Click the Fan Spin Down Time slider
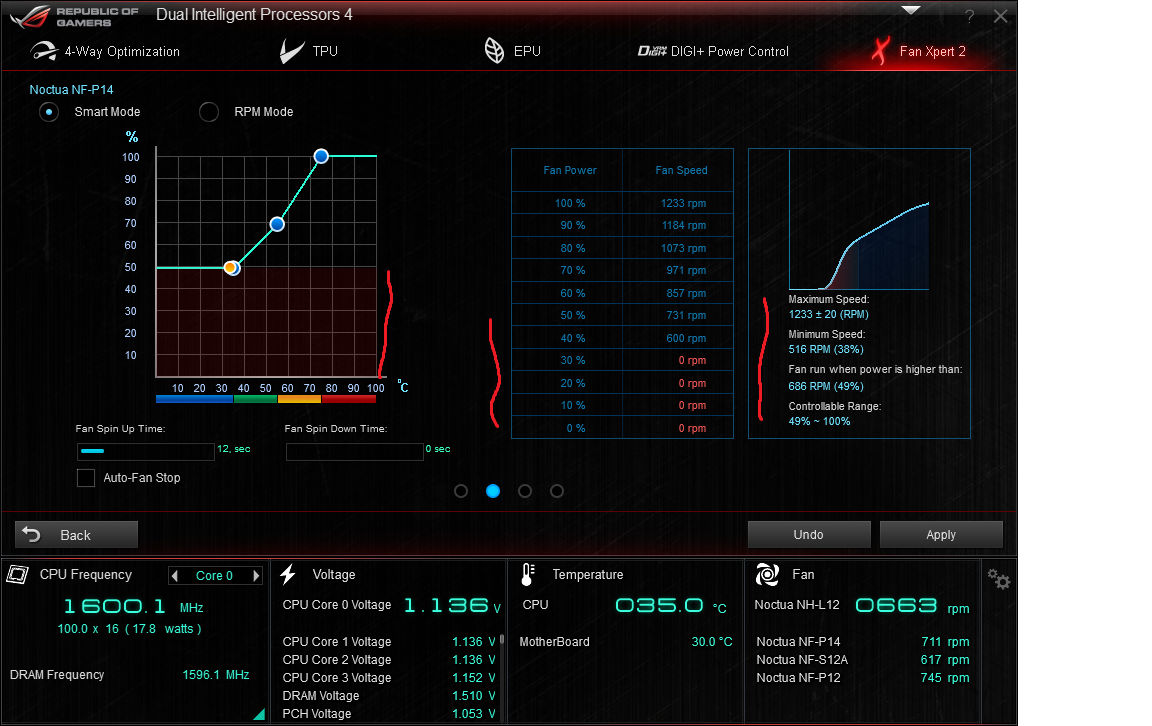 click(355, 451)
